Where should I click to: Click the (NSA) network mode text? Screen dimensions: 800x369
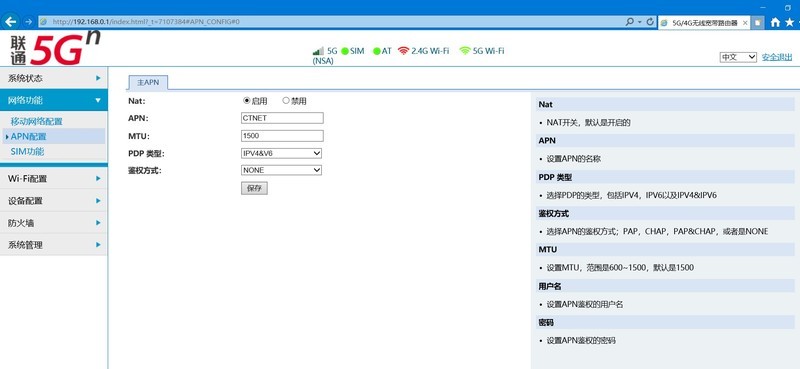(x=322, y=61)
